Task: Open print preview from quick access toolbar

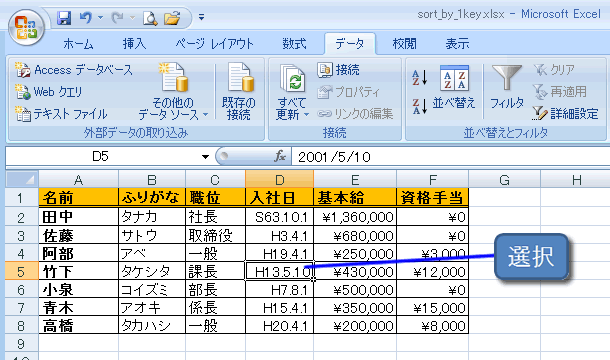Action: coord(150,18)
